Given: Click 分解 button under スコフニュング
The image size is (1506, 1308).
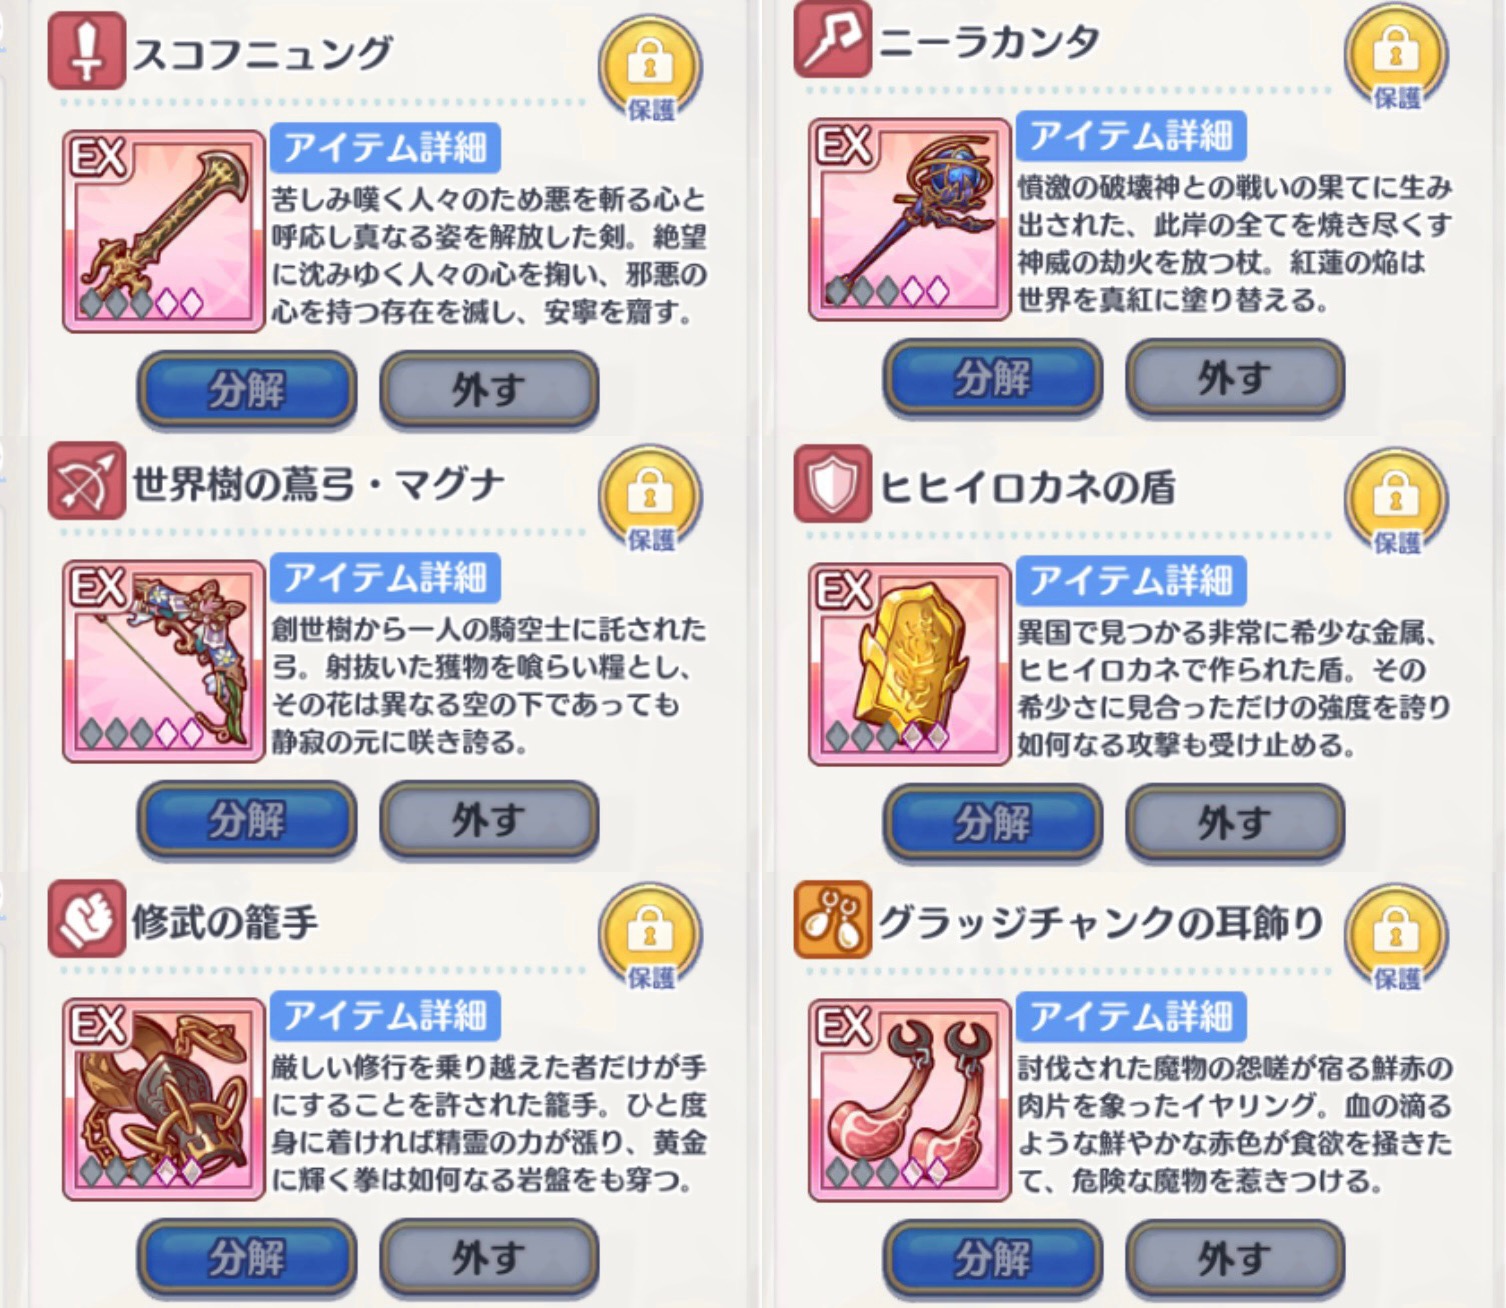Looking at the screenshot, I should click(x=247, y=388).
